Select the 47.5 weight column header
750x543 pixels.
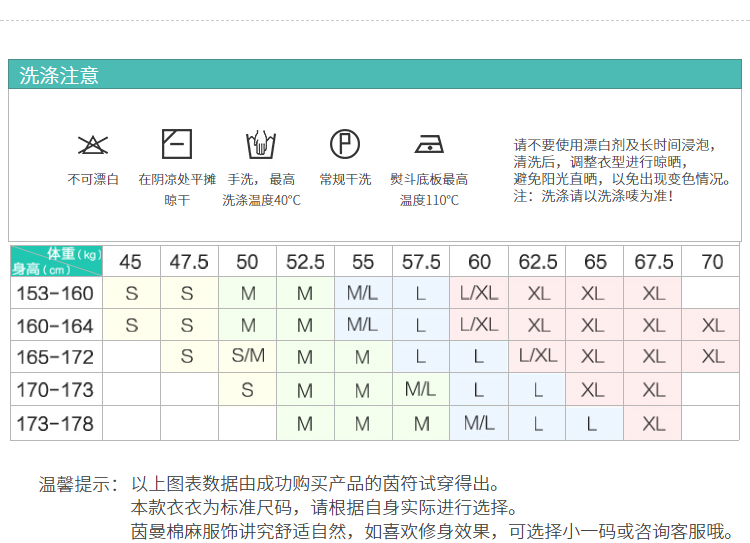pyautogui.click(x=189, y=262)
